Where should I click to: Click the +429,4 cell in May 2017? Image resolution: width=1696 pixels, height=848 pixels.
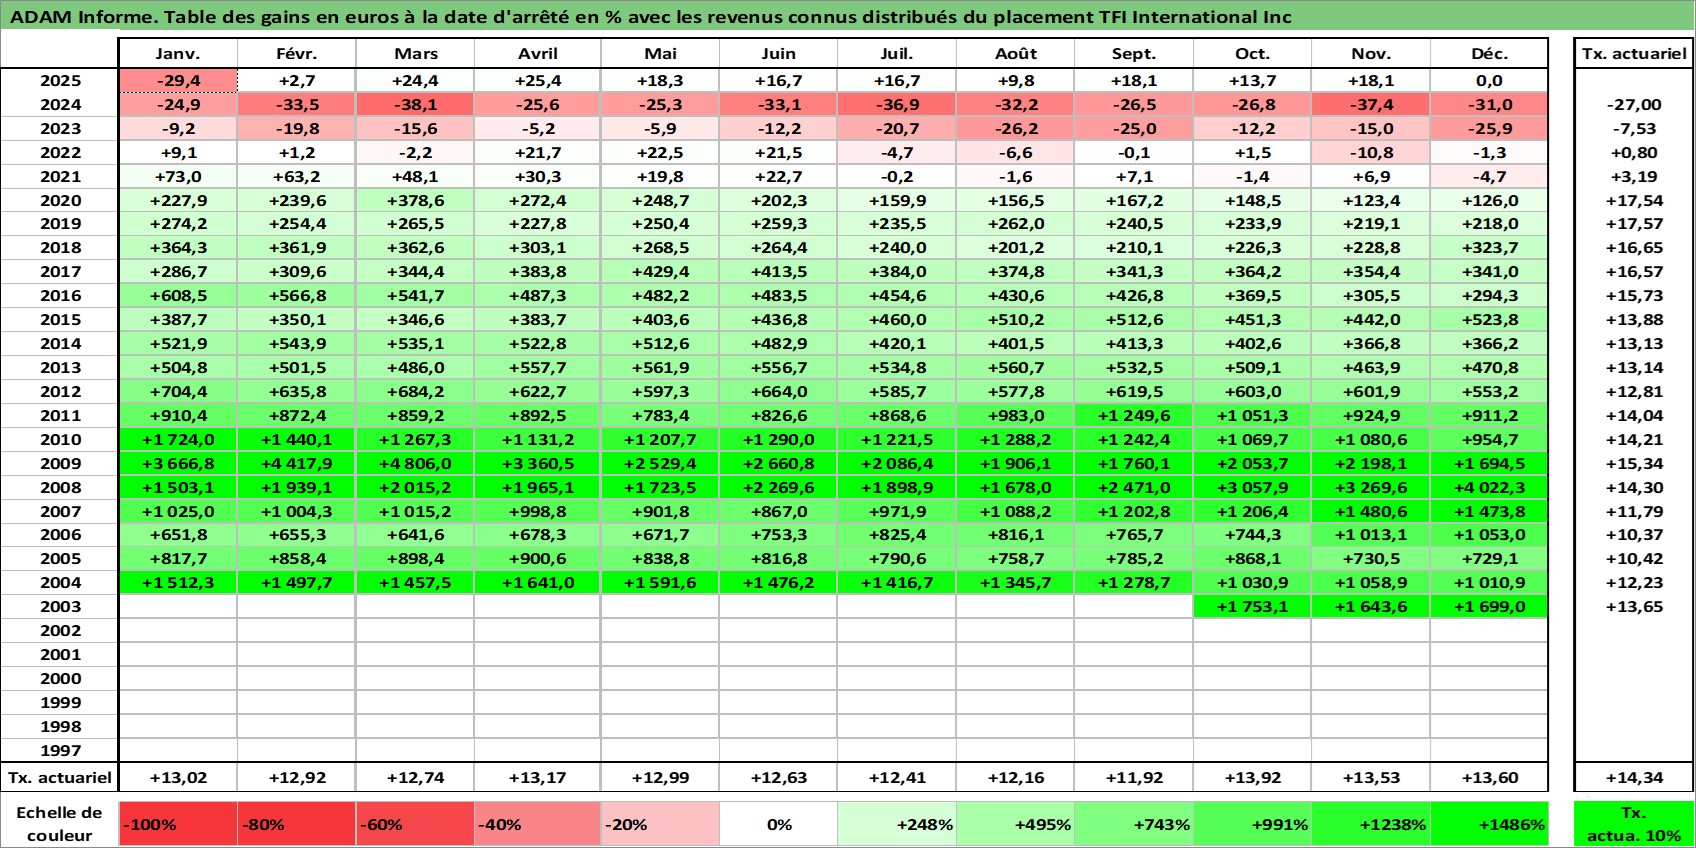tap(660, 272)
